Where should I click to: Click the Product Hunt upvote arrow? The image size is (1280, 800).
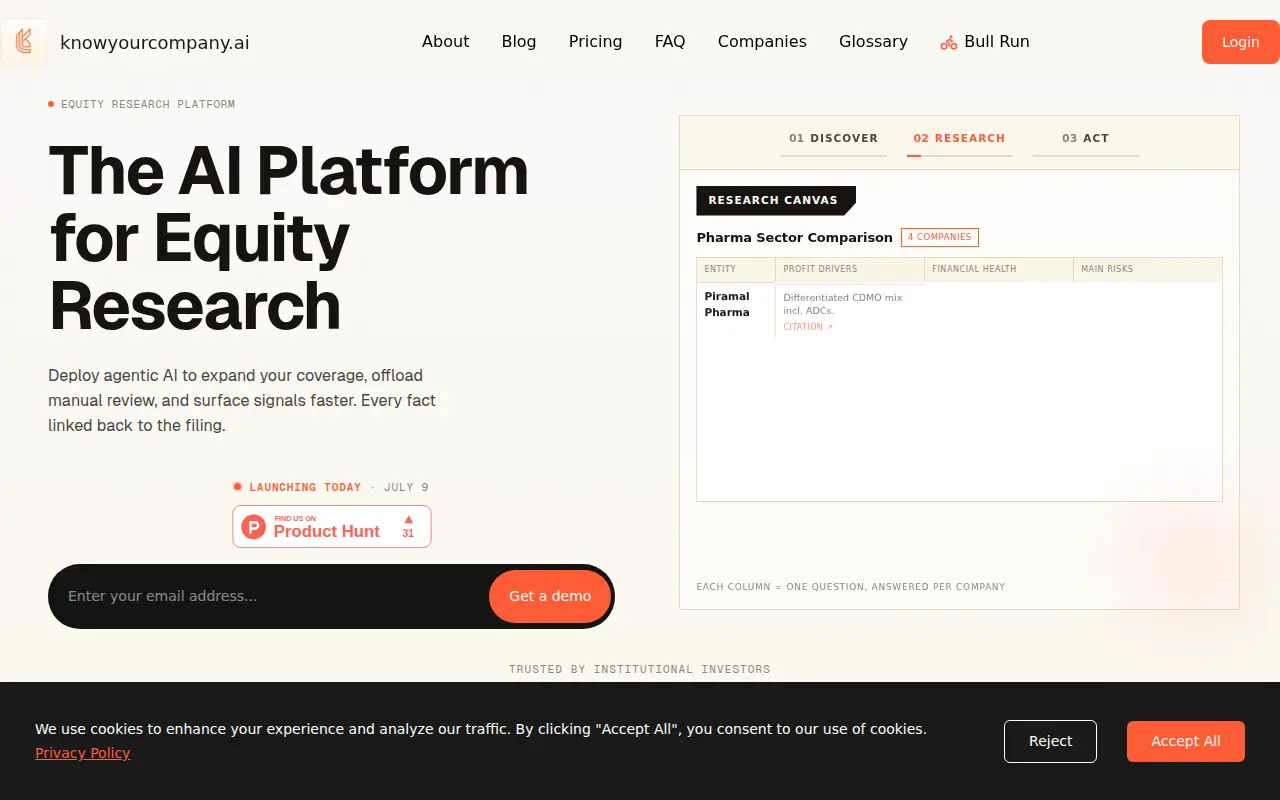pyautogui.click(x=408, y=520)
